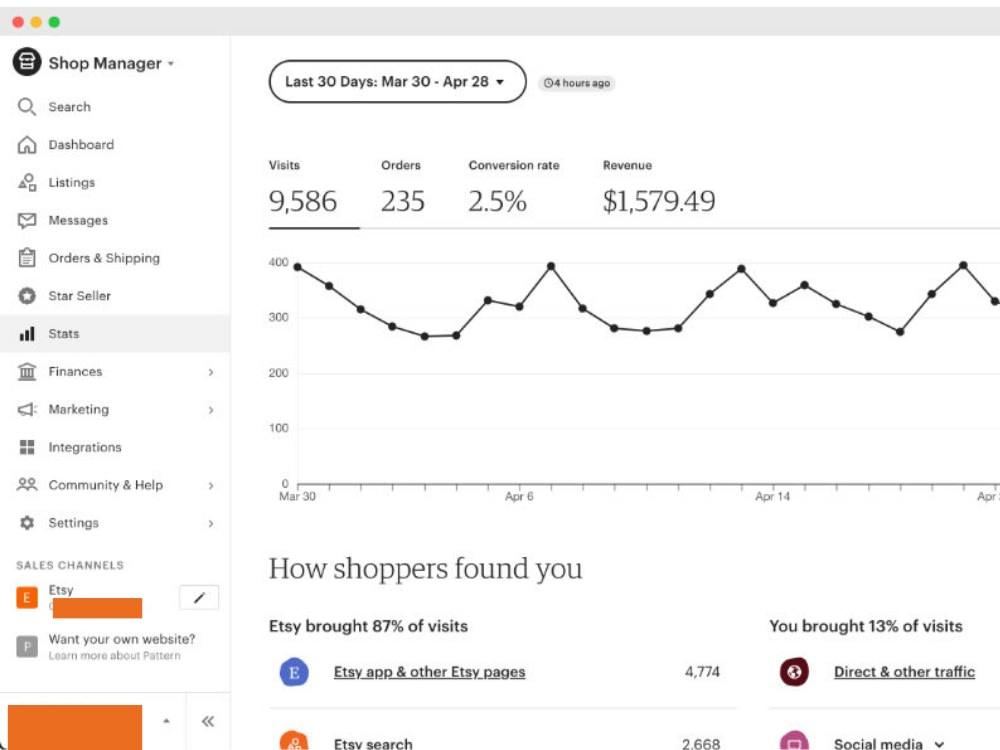Open Direct & other traffic link
Viewport: 1000px width, 750px height.
[904, 672]
